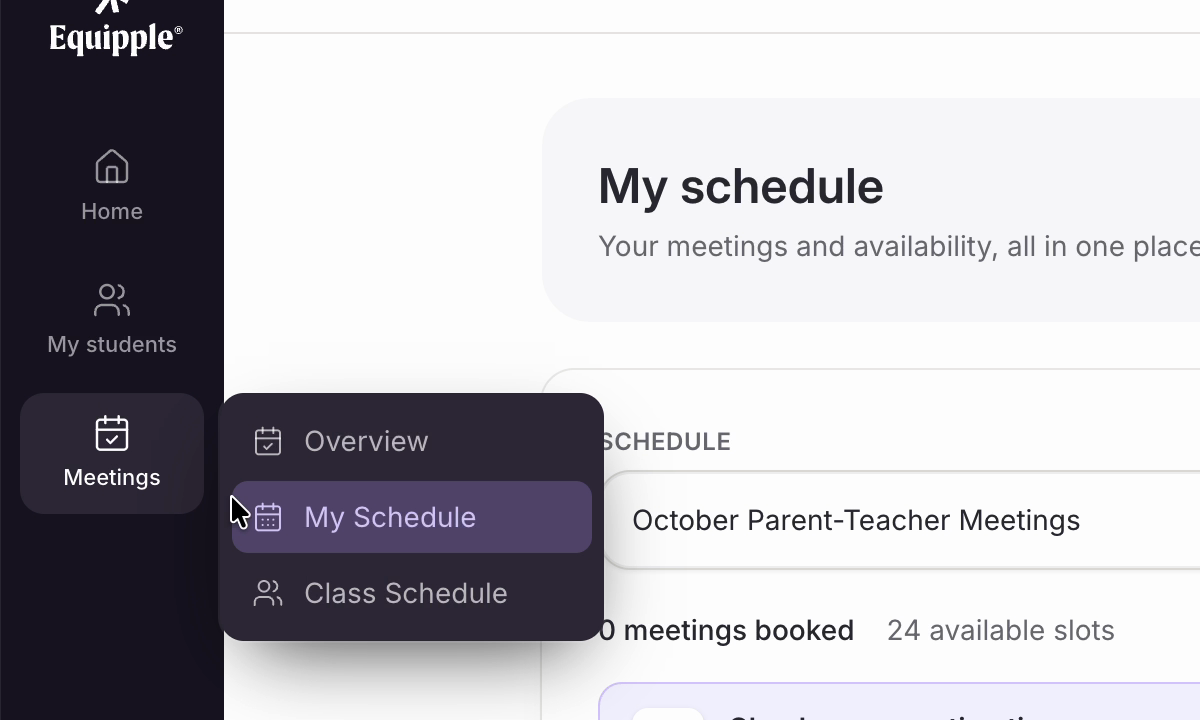Click the Meetings calendar-check sidebar icon
This screenshot has height=720, width=1200.
coord(112,433)
